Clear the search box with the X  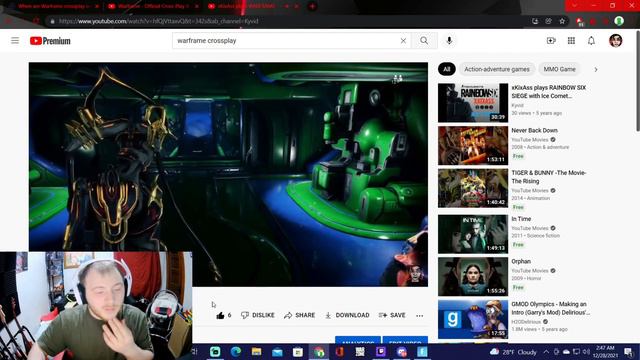tap(403, 40)
